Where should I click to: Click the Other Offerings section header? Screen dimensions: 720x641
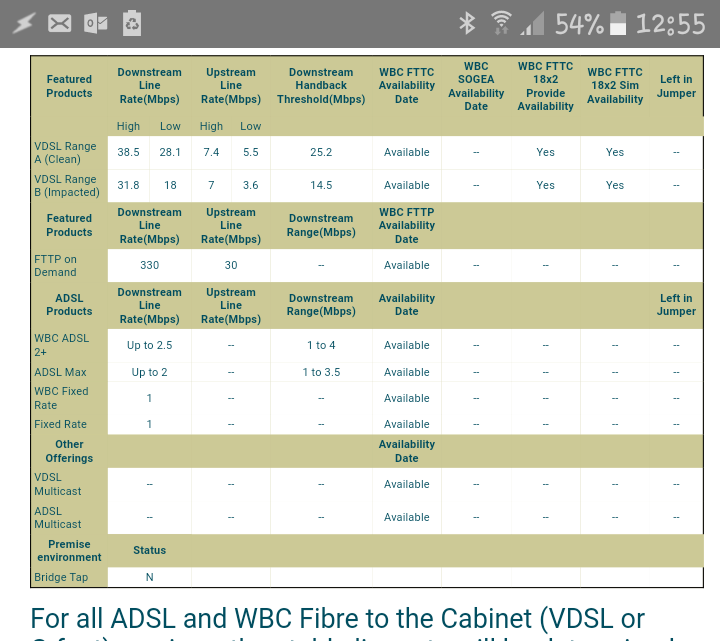click(x=69, y=451)
